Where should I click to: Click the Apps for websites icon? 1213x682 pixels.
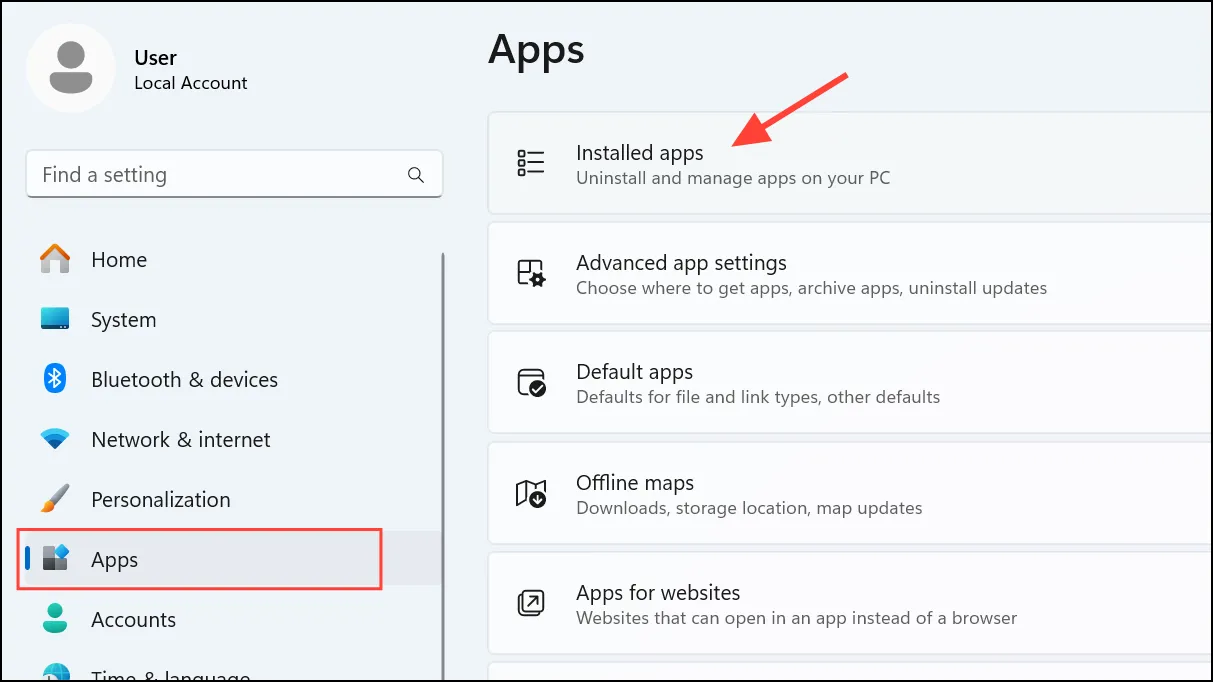[x=530, y=603]
